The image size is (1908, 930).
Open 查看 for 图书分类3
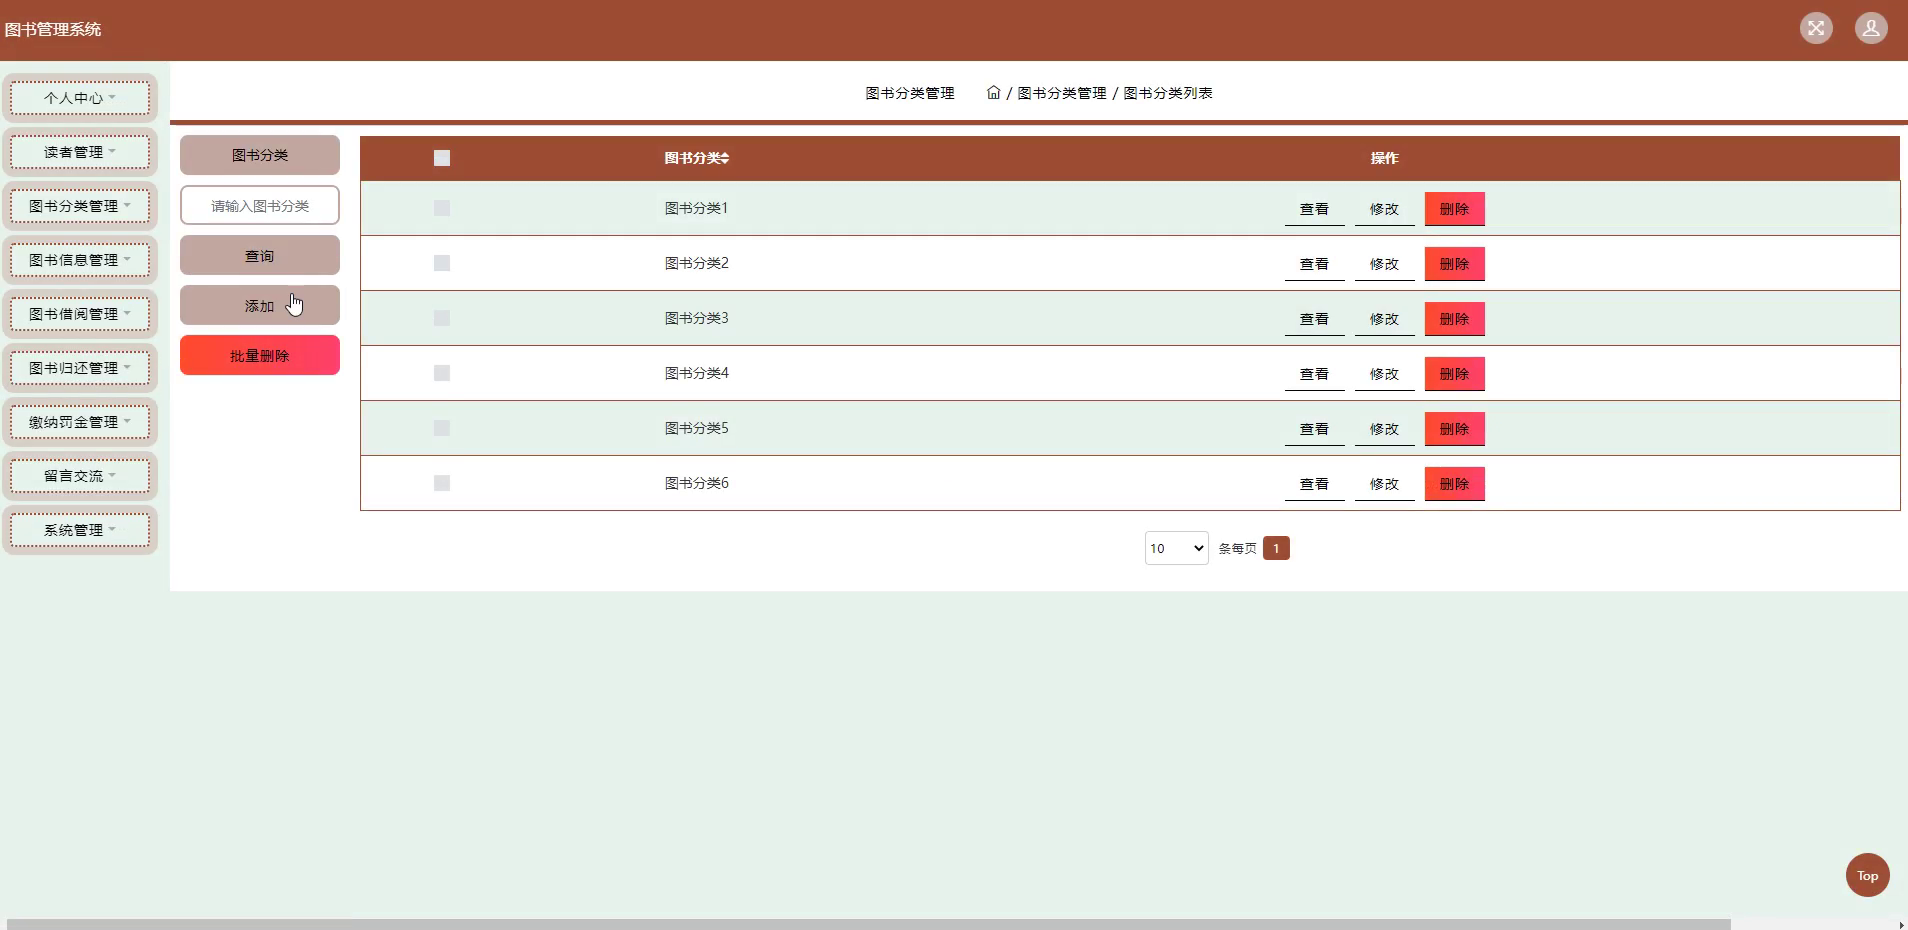tap(1314, 319)
